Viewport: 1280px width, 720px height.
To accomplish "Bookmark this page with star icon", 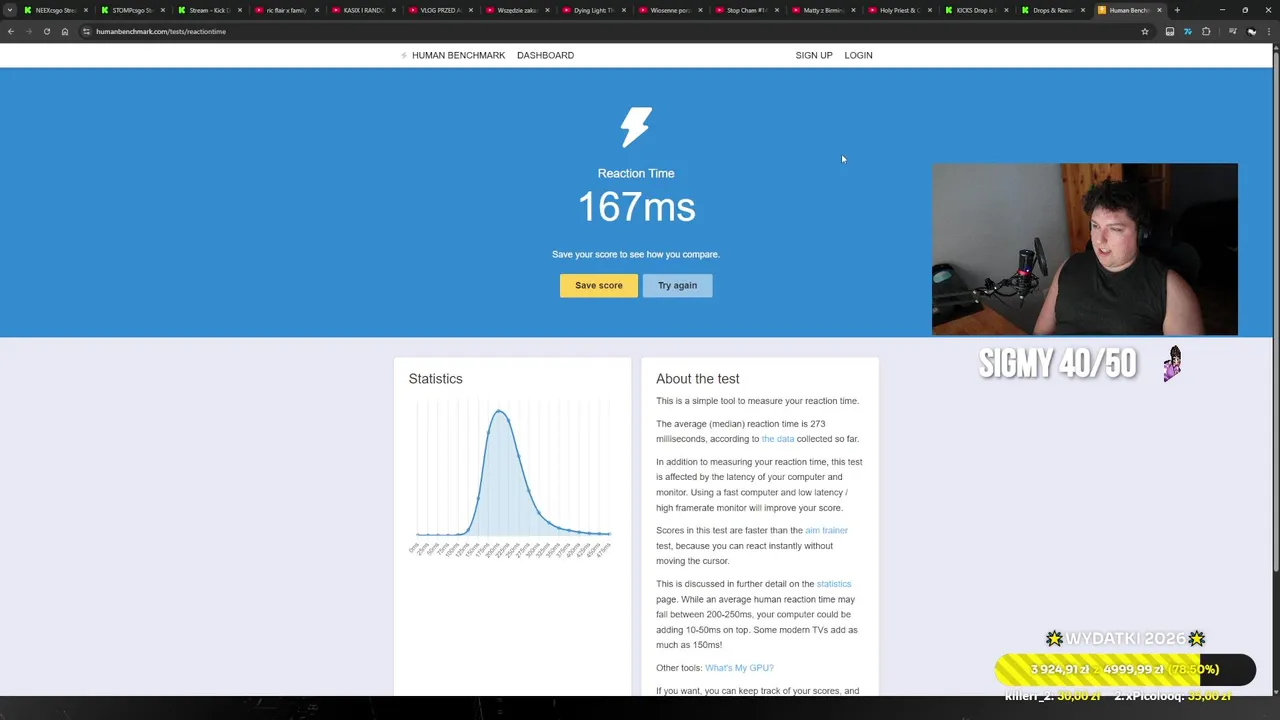I will pos(1145,31).
